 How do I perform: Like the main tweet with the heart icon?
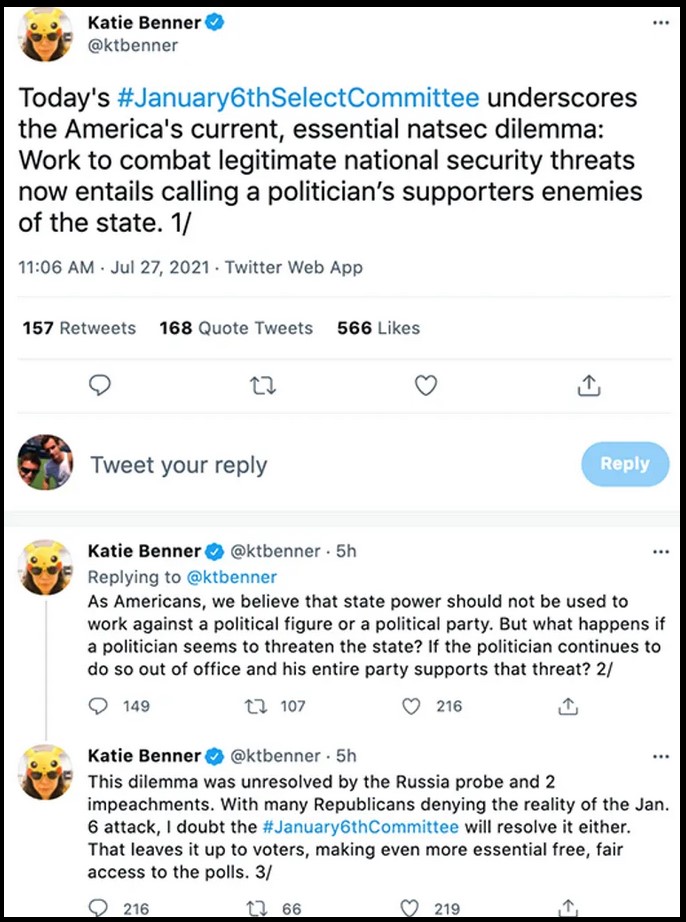[x=426, y=385]
